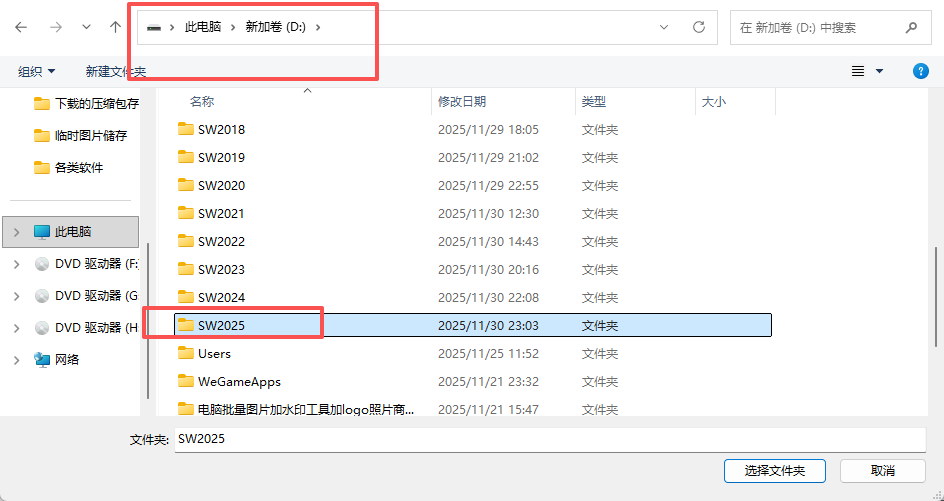Click the forward navigation arrow
This screenshot has width=944, height=501.
(x=56, y=27)
